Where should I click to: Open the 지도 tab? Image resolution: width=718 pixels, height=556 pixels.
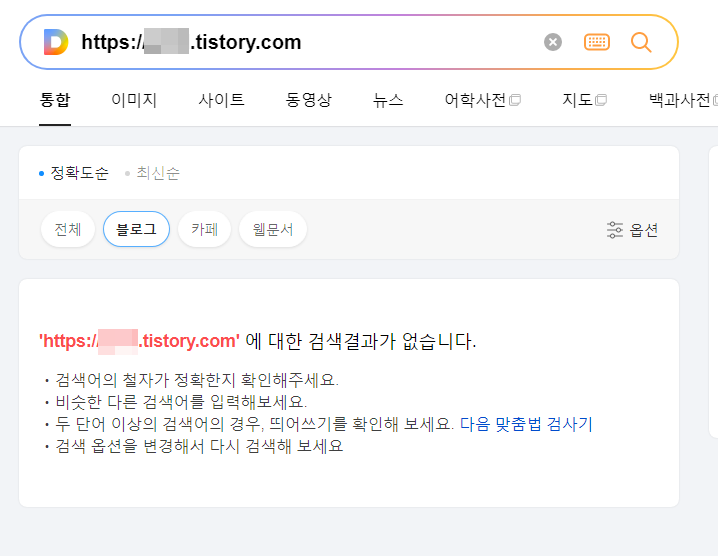point(584,100)
